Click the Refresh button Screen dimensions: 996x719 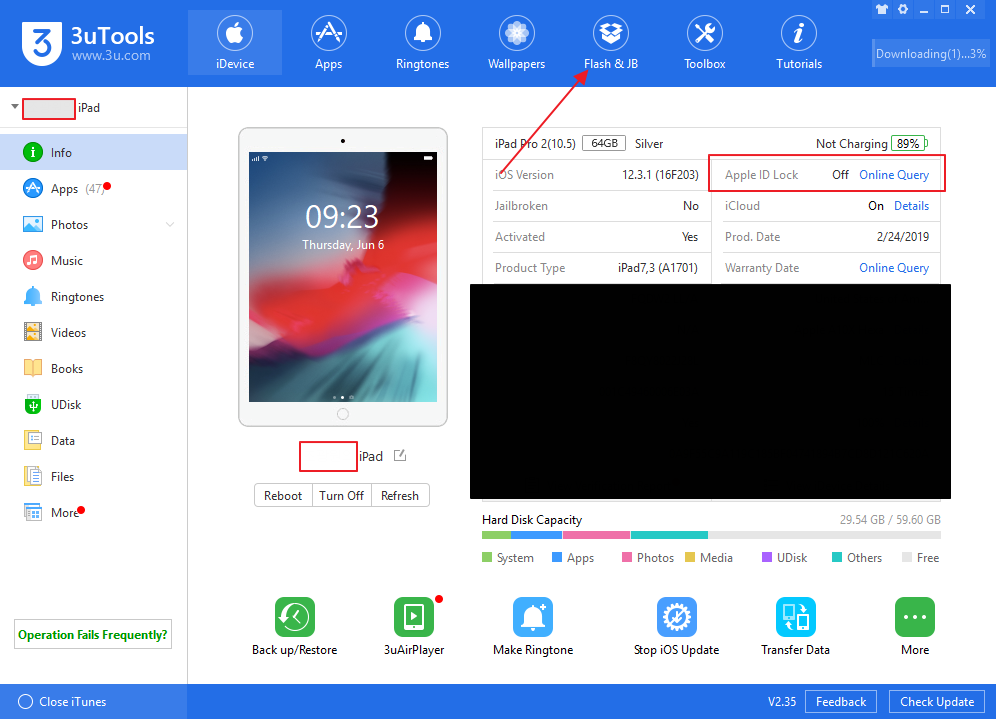pos(400,495)
